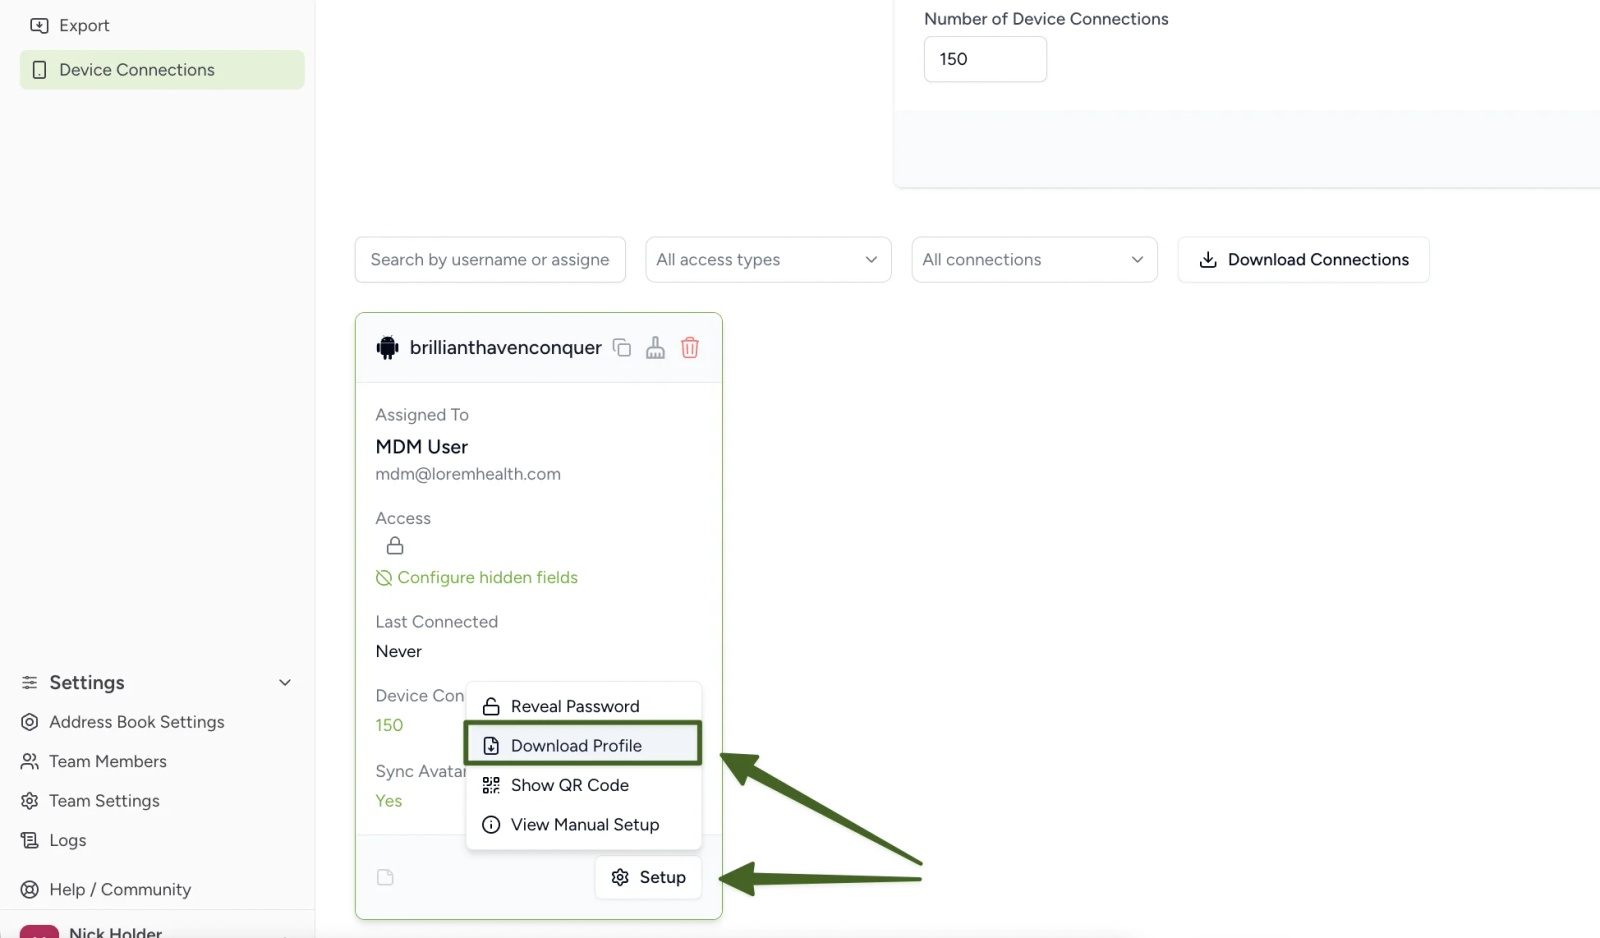1600x938 pixels.
Task: Click the note icon at the card's bottom left
Action: 385,877
